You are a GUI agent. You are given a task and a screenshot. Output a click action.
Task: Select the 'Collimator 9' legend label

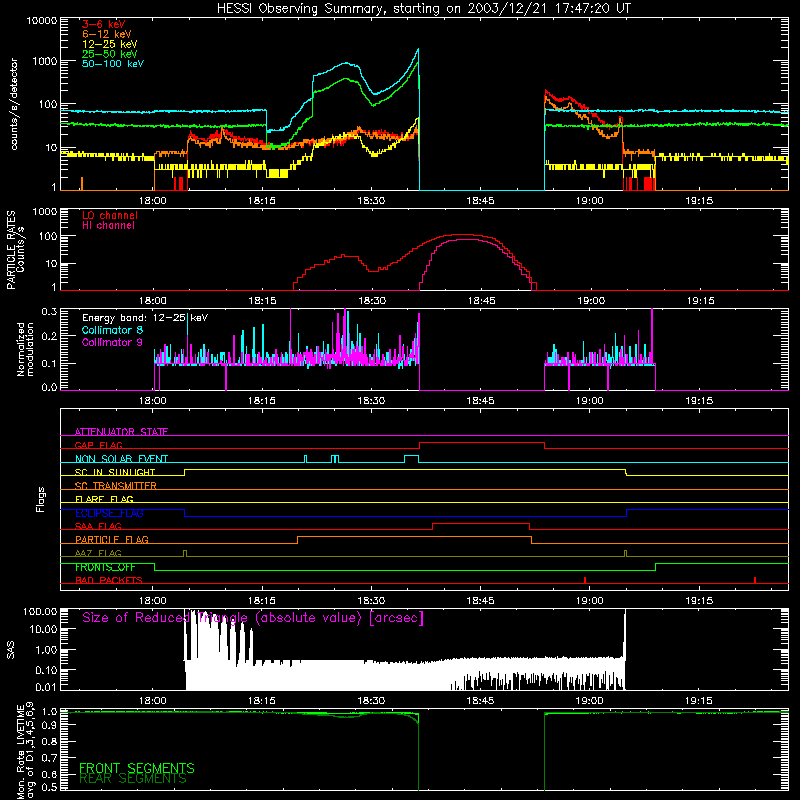click(x=112, y=342)
